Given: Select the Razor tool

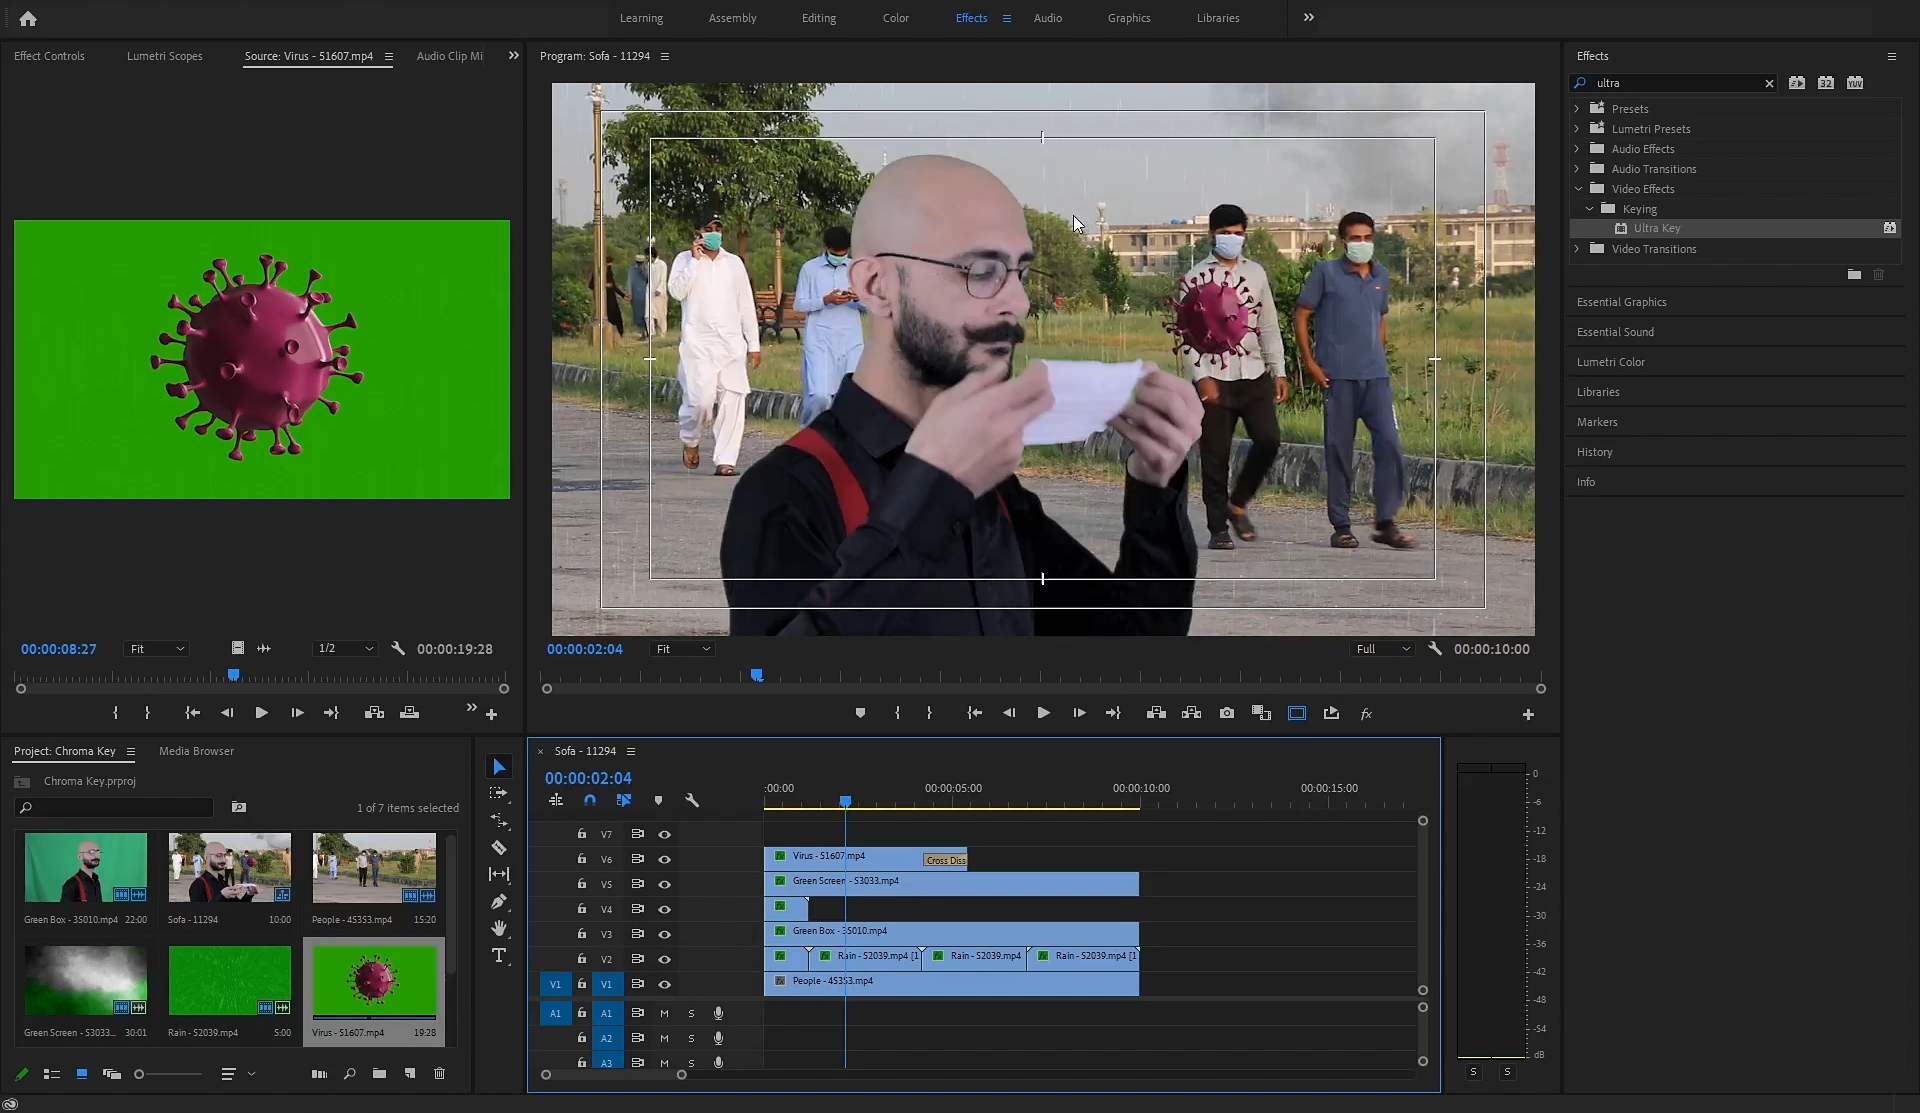Looking at the screenshot, I should coord(499,847).
